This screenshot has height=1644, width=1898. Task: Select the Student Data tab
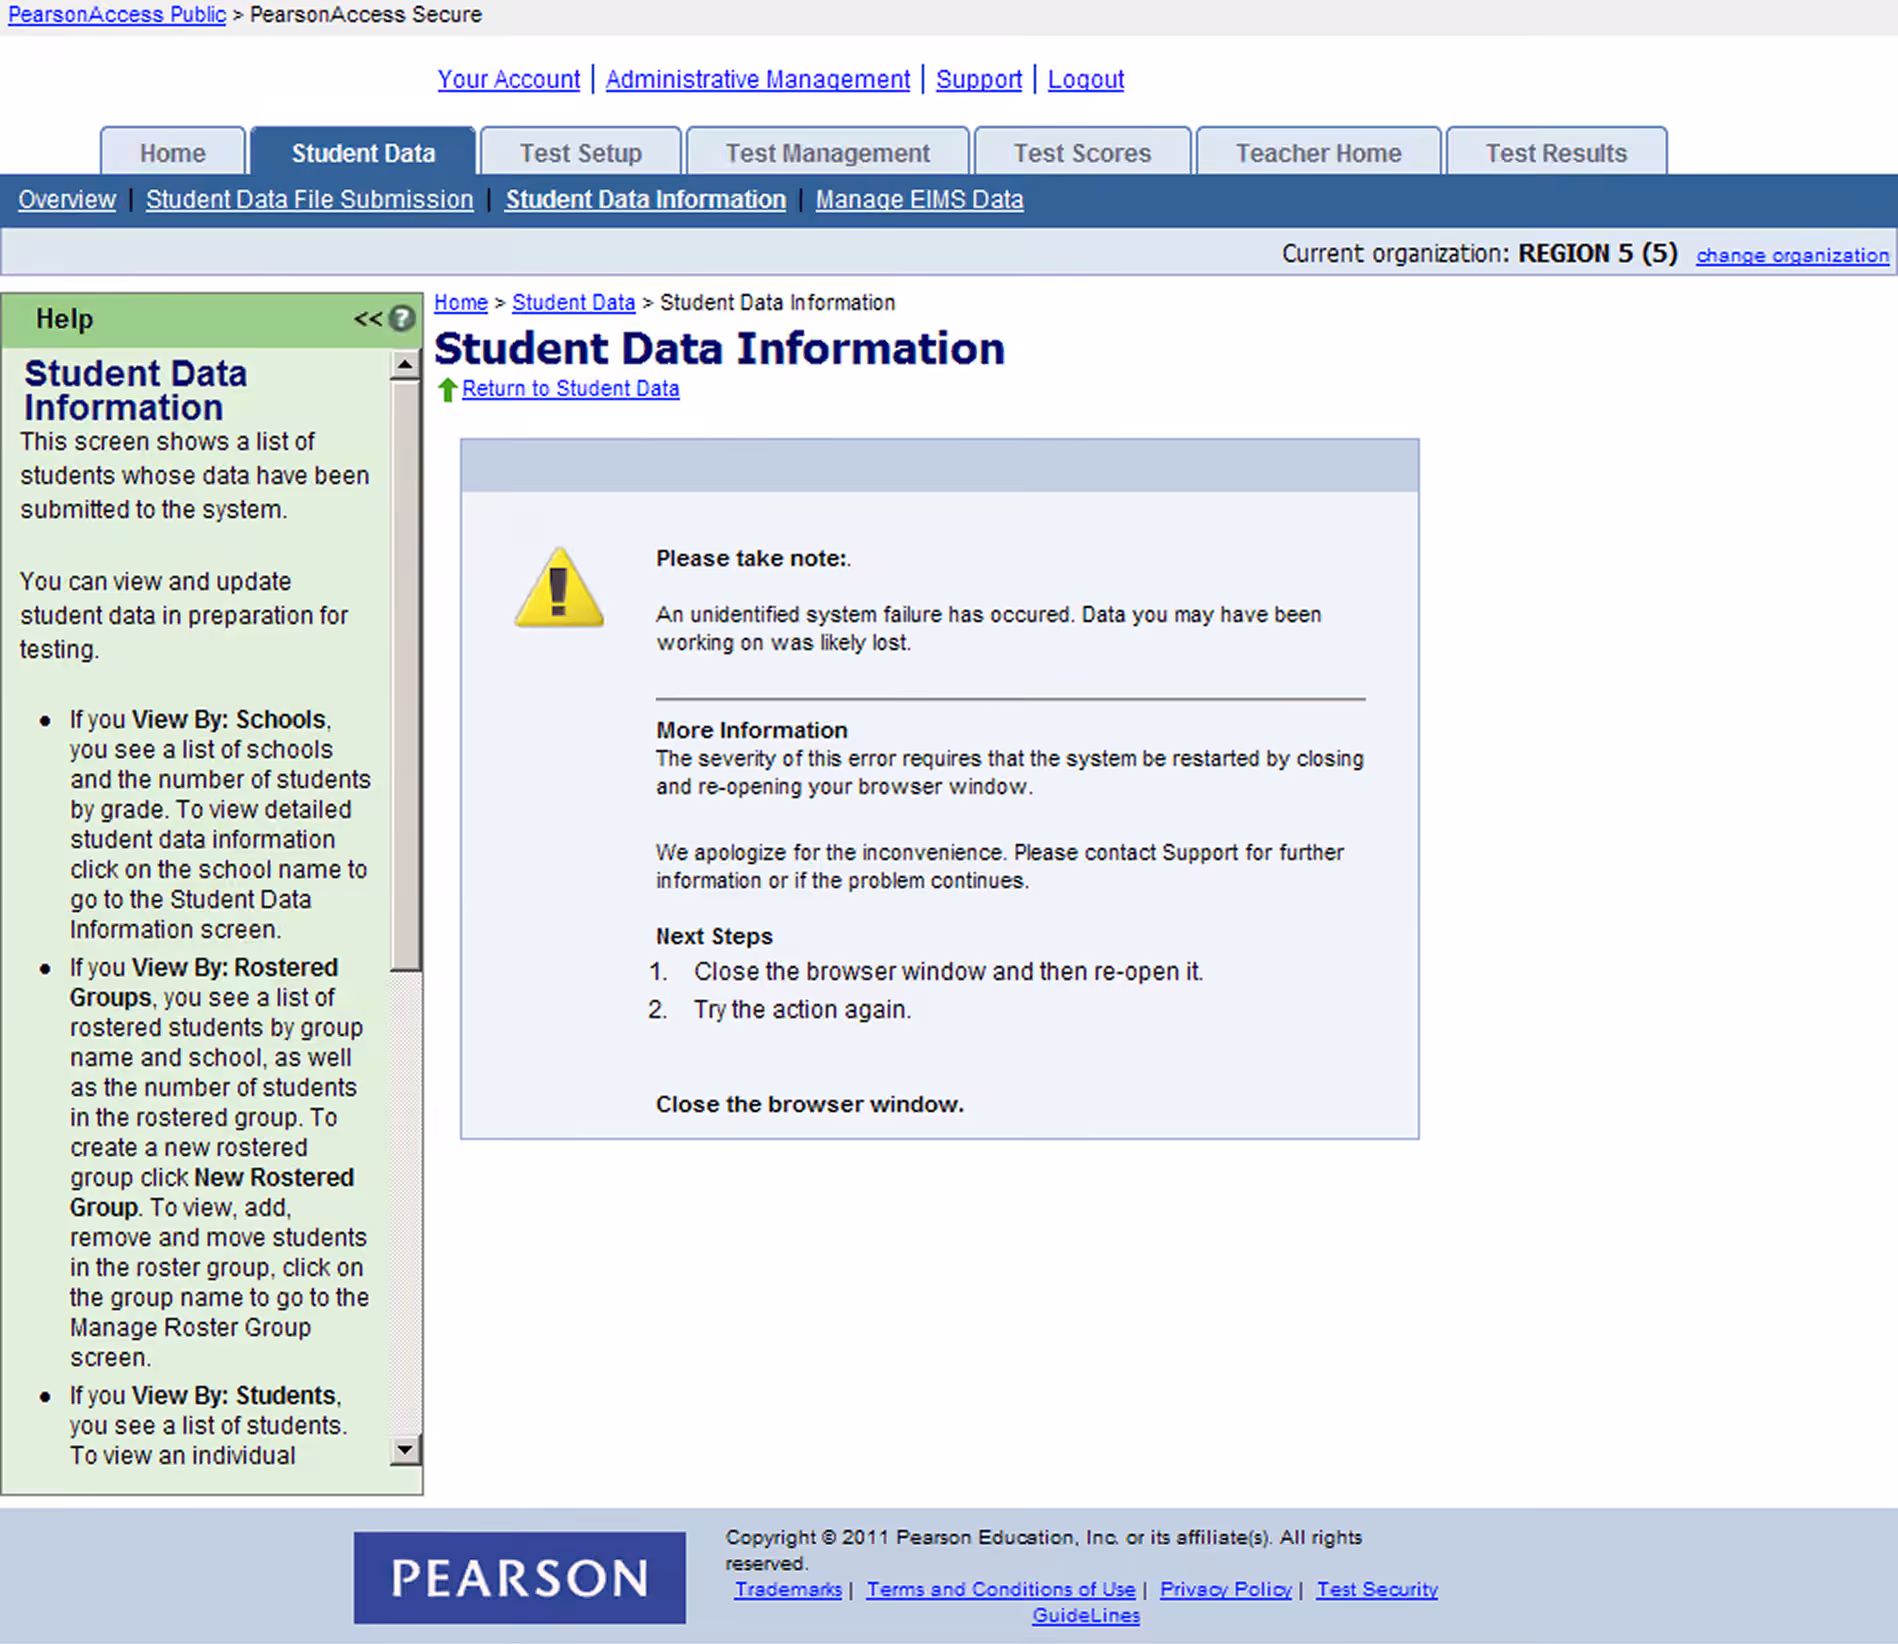tap(363, 152)
